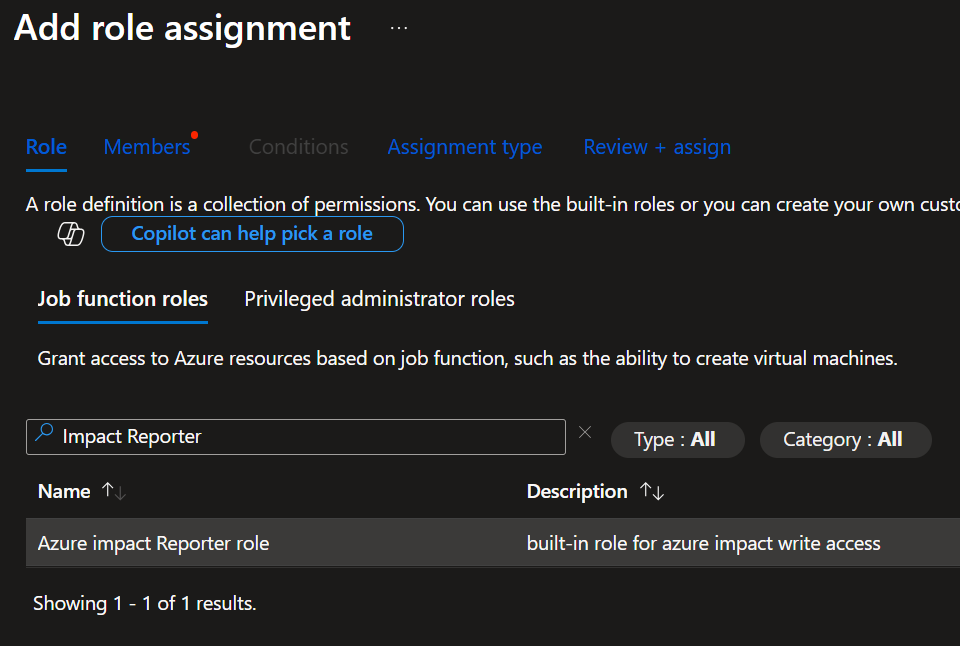Screen dimensions: 960x646
Task: Click the magnifier icon in the search box
Action: [44, 435]
